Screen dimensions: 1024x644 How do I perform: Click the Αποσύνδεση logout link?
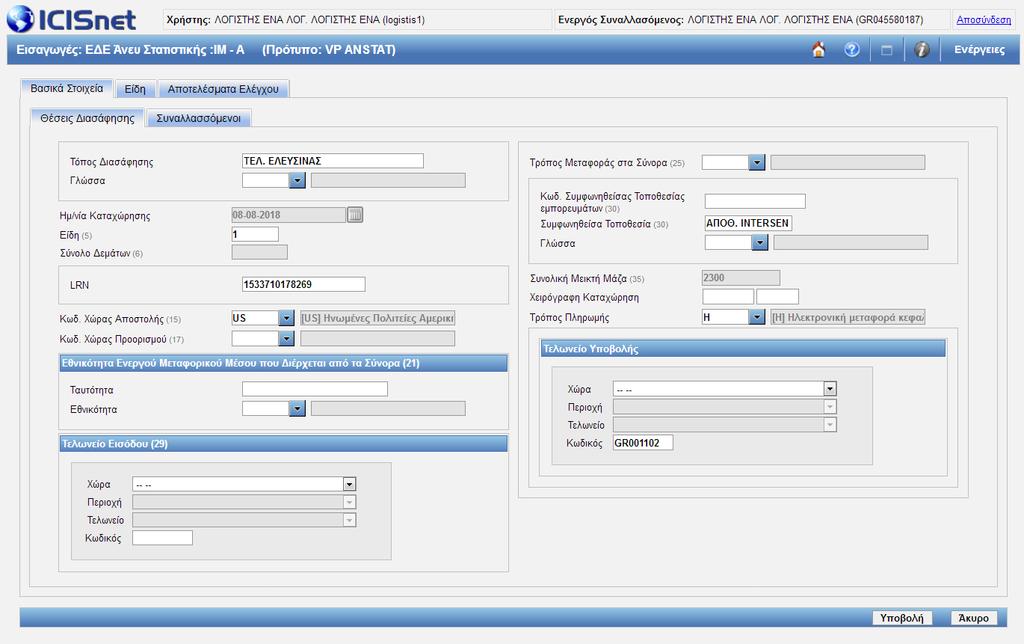click(984, 20)
